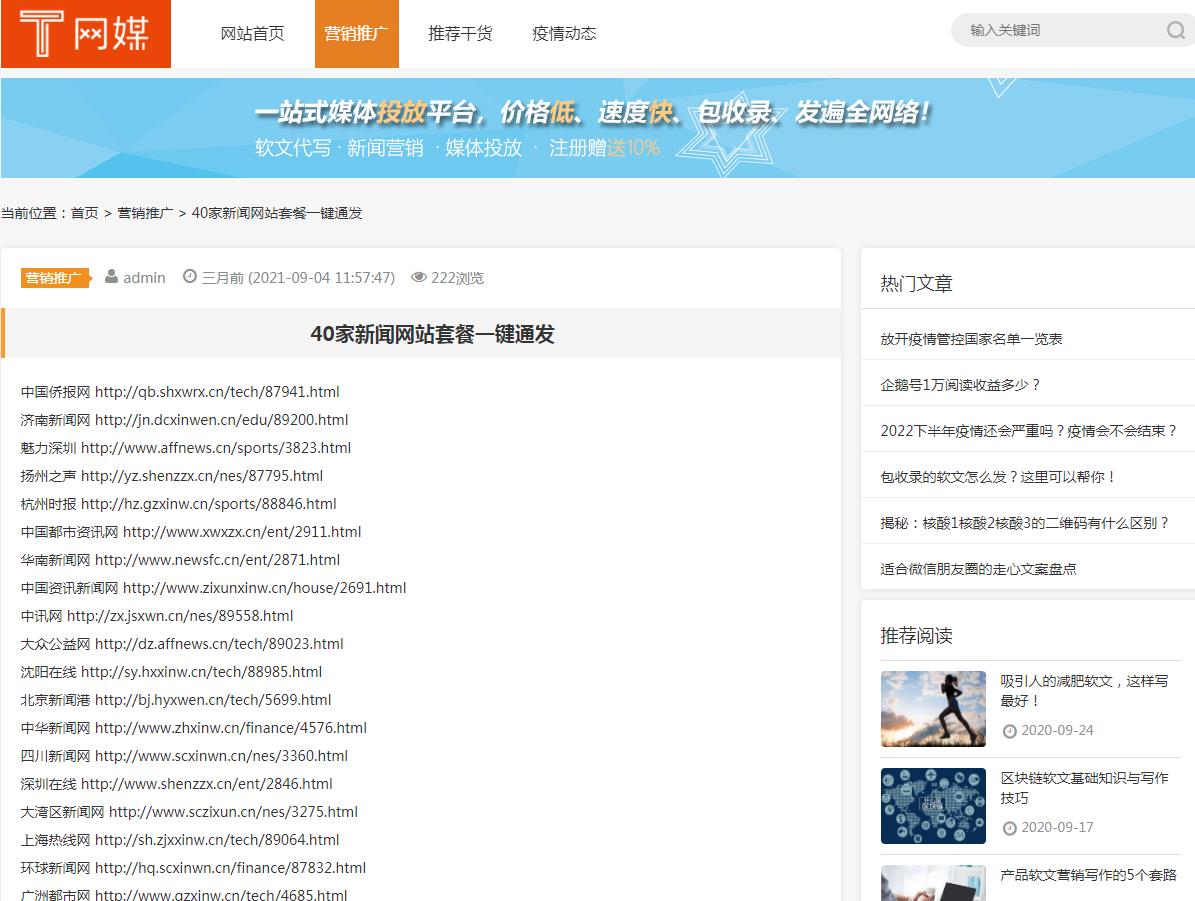Click the 中国资讯新闻网 URL line
The height and width of the screenshot is (901, 1195).
[x=213, y=588]
